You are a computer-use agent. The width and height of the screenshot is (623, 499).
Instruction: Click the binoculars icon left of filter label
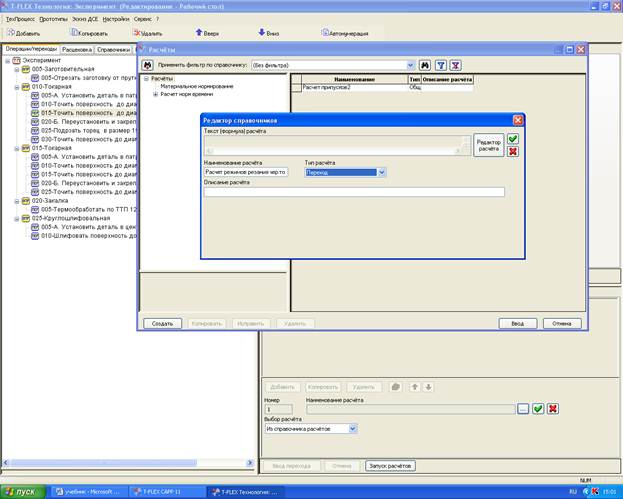[x=148, y=65]
